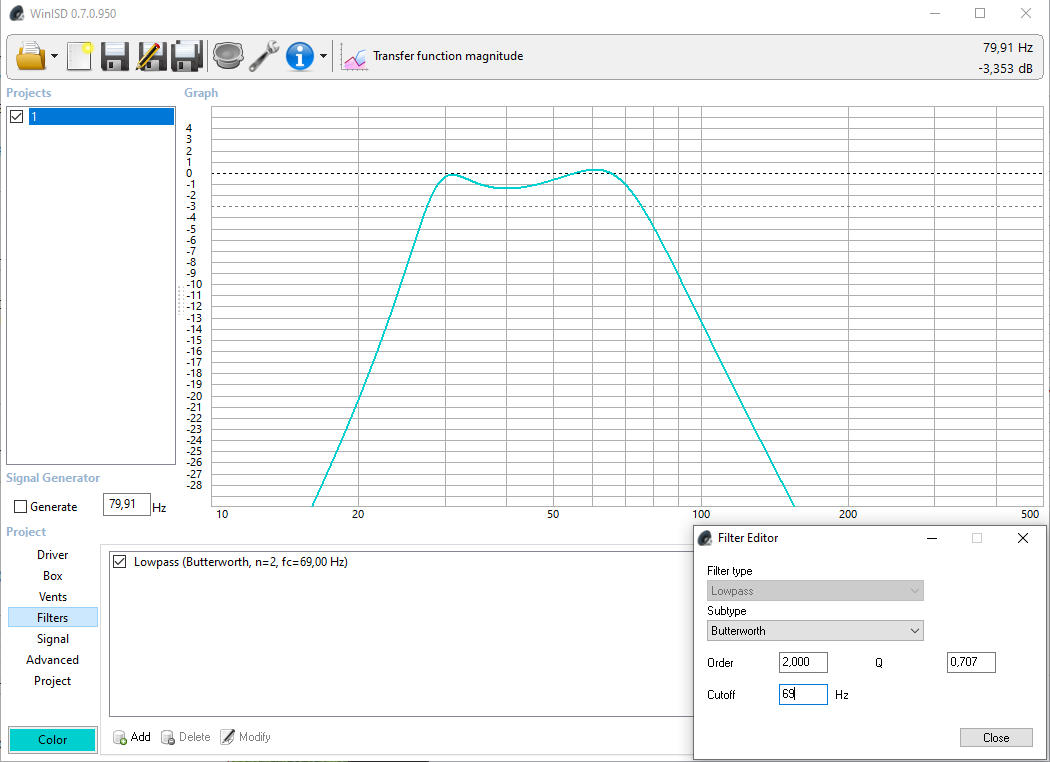This screenshot has height=762, width=1050.
Task: Save all projects with the double floppy icon
Action: pyautogui.click(x=187, y=56)
